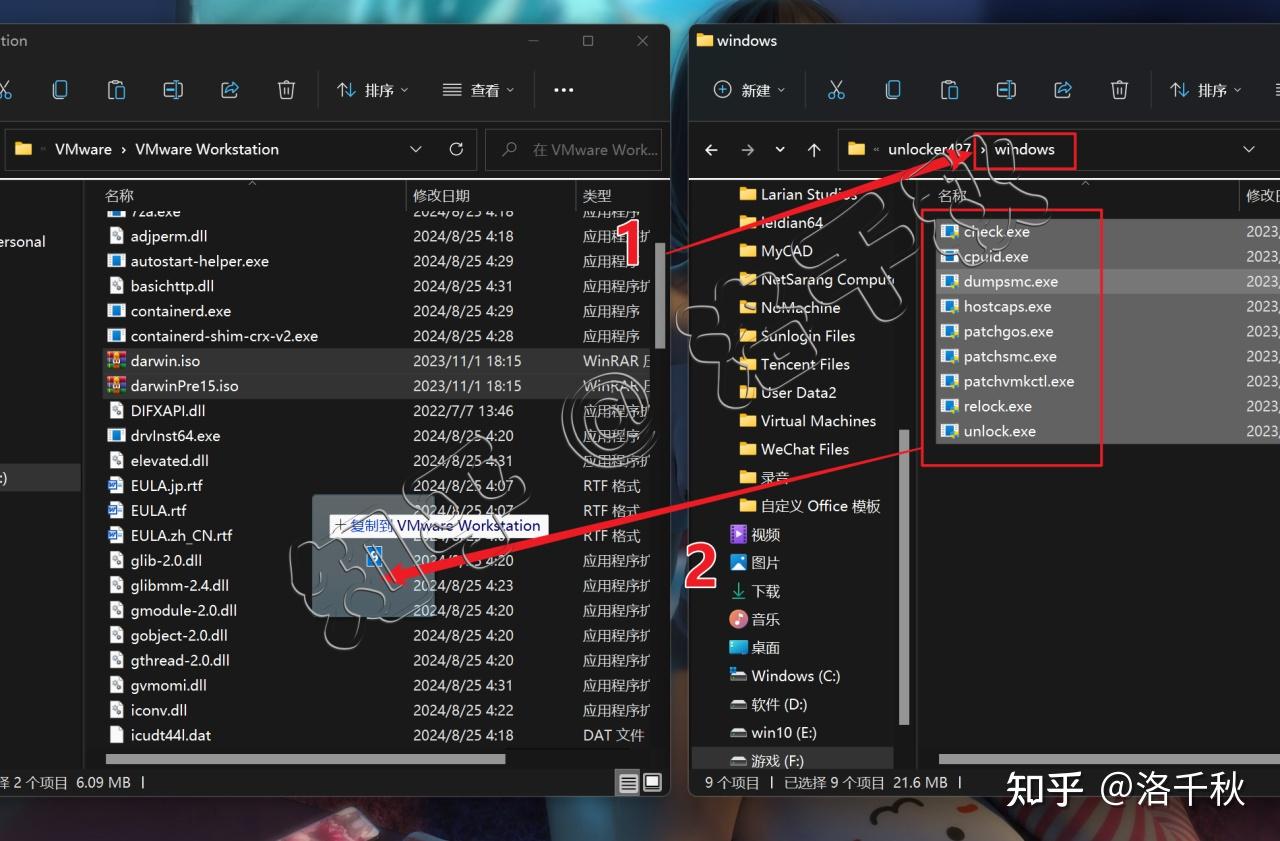
Task: Switch to large icons view in left window
Action: click(x=652, y=783)
